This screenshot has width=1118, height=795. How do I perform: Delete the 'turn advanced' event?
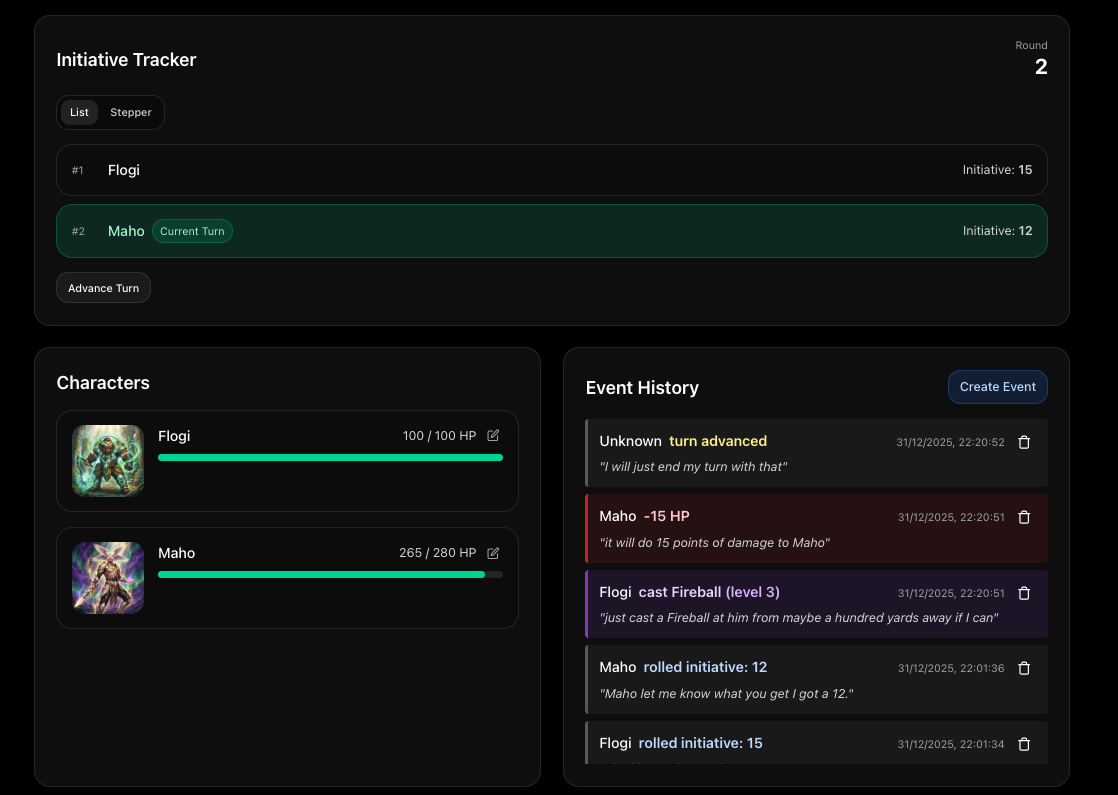[1024, 442]
